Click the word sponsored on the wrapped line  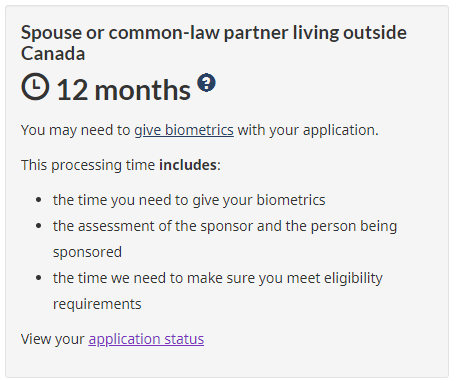87,252
